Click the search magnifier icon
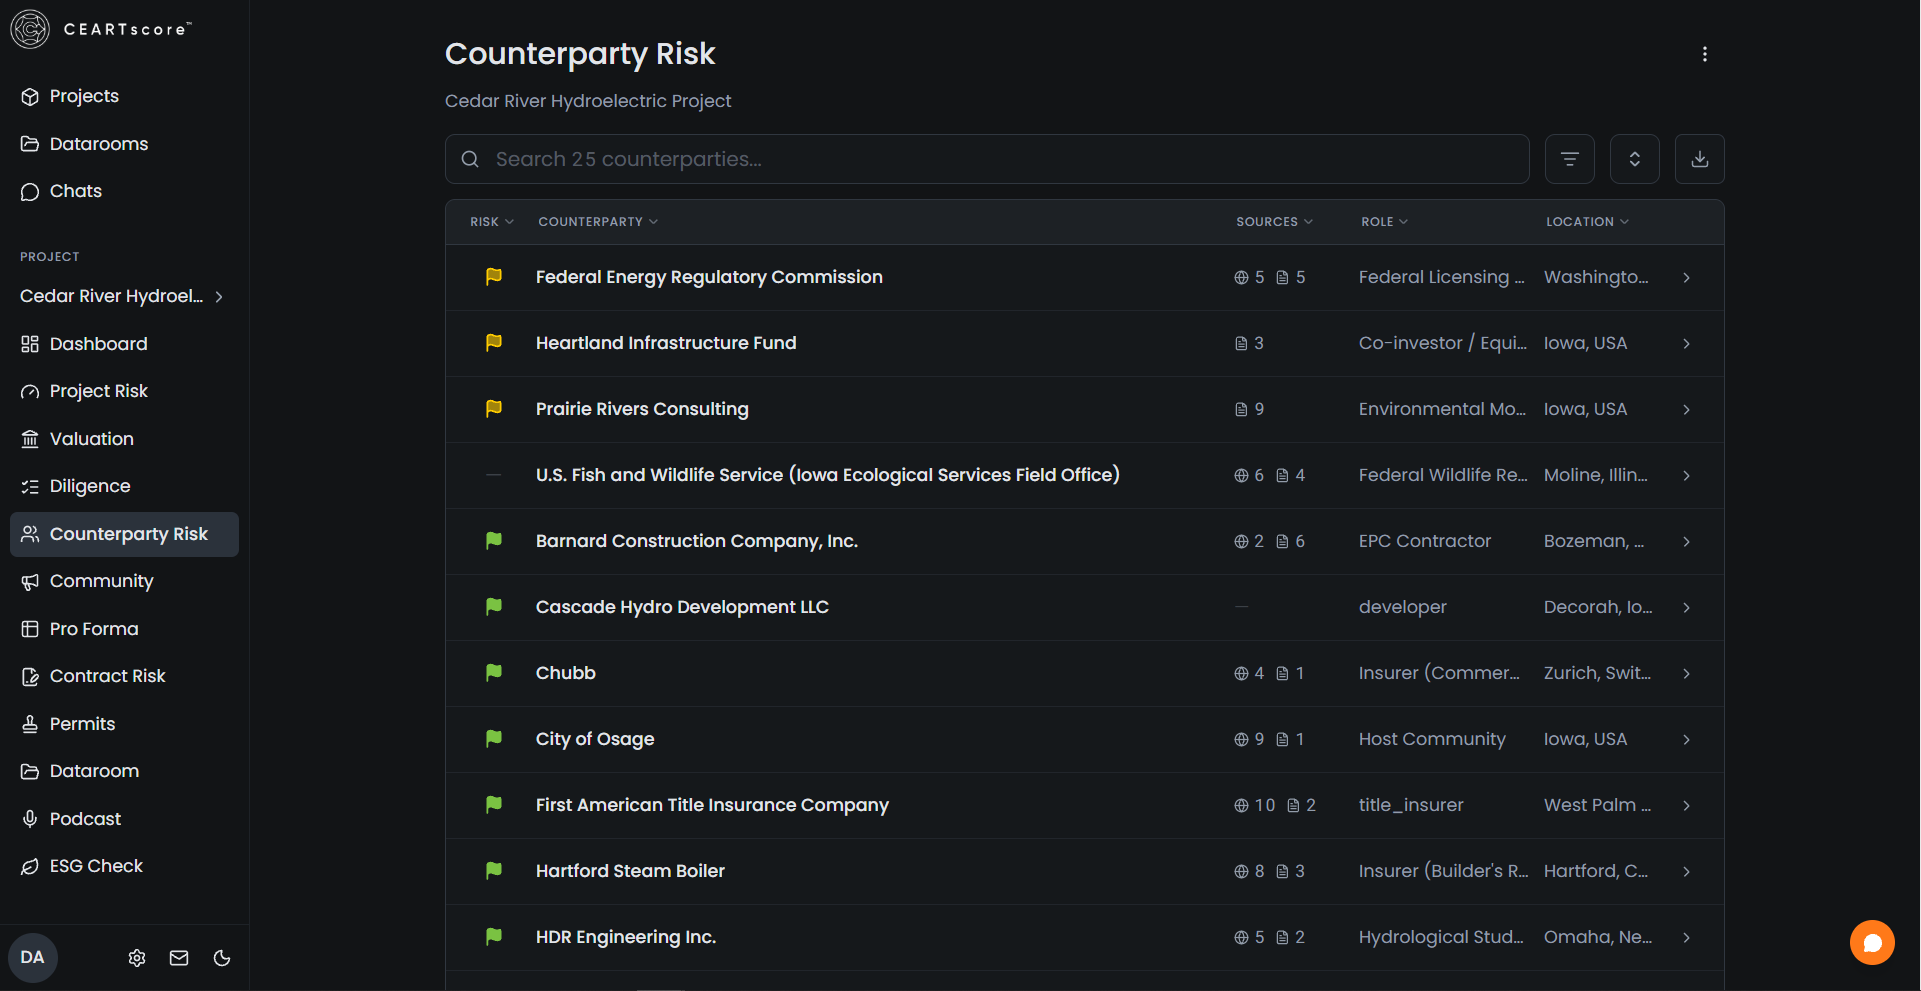The height and width of the screenshot is (991, 1921). (470, 159)
